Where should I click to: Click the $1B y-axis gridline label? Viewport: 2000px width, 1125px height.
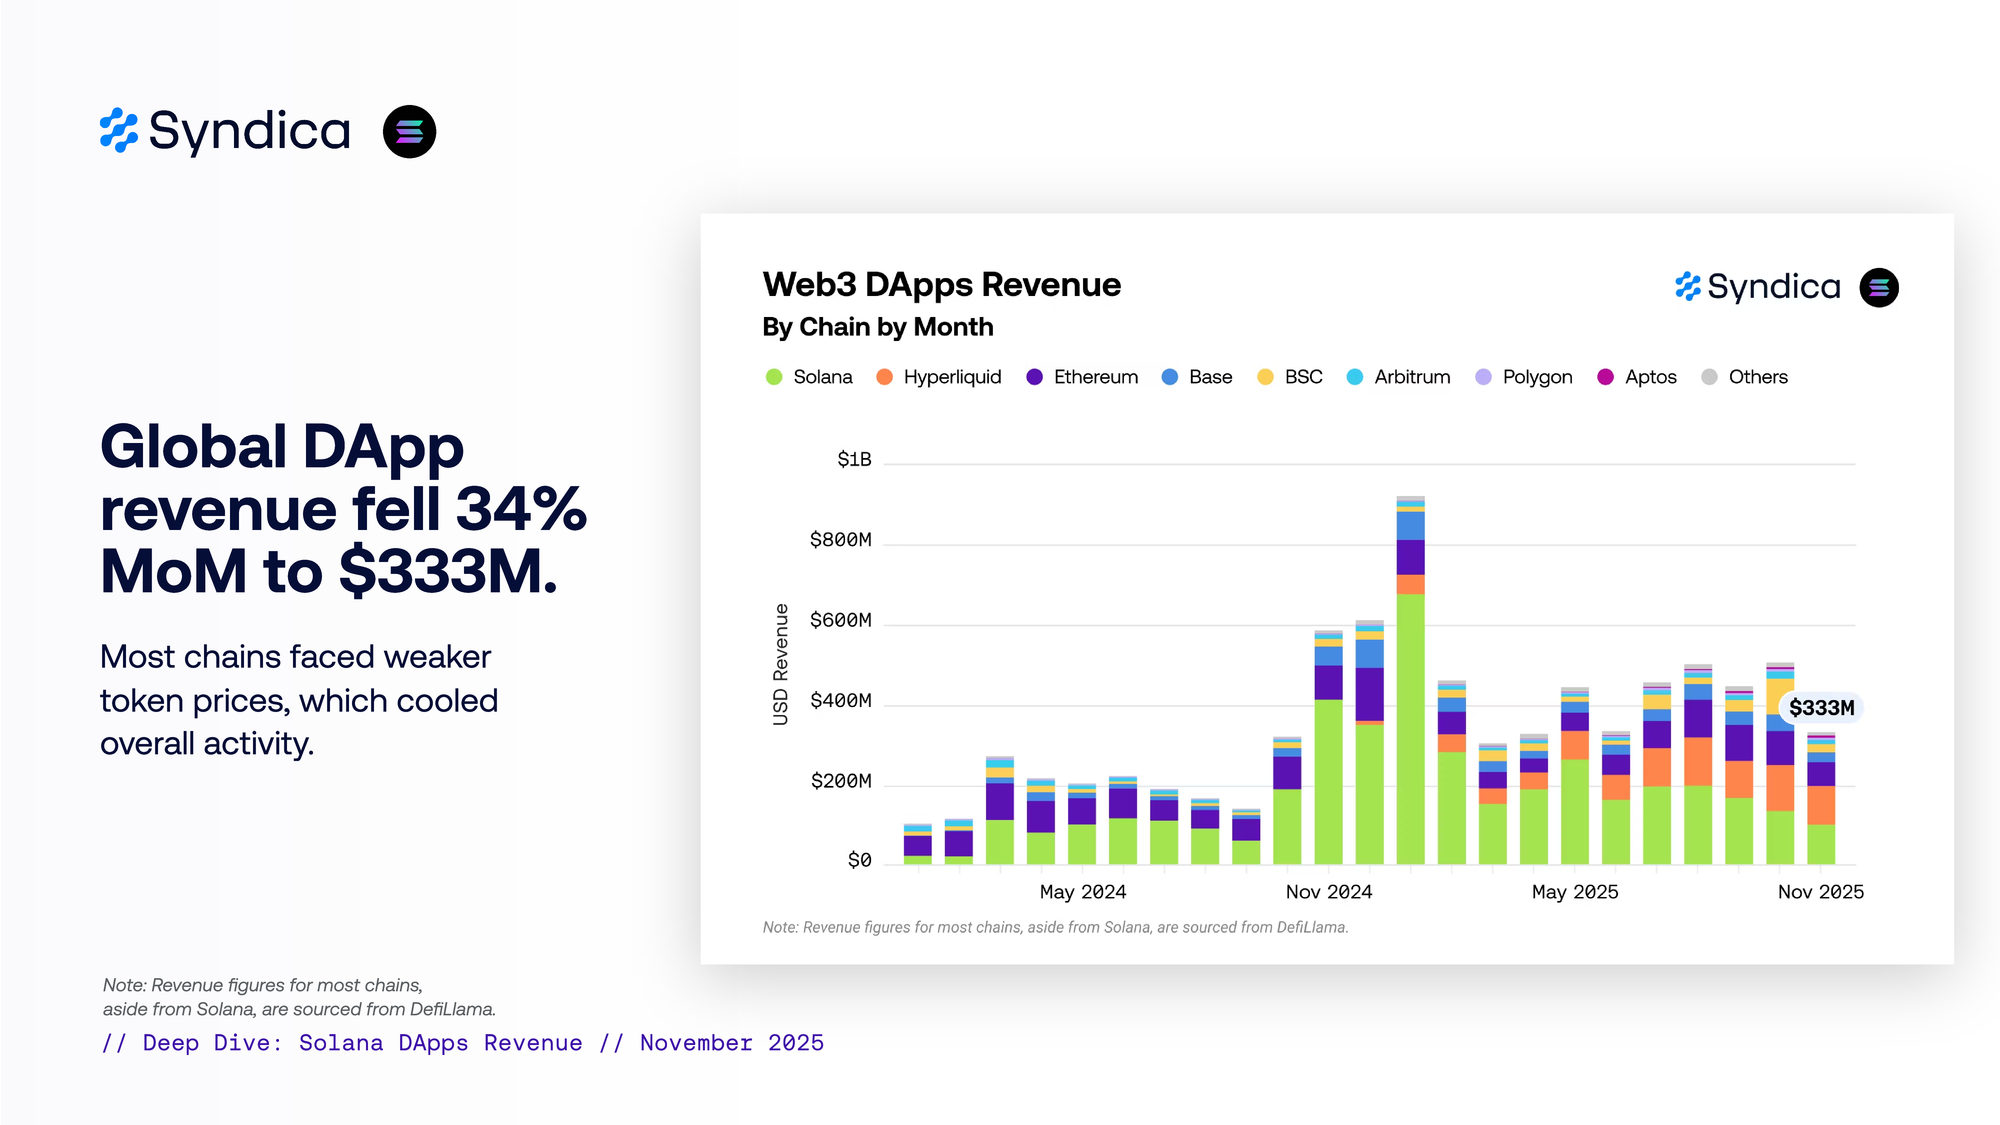point(854,460)
